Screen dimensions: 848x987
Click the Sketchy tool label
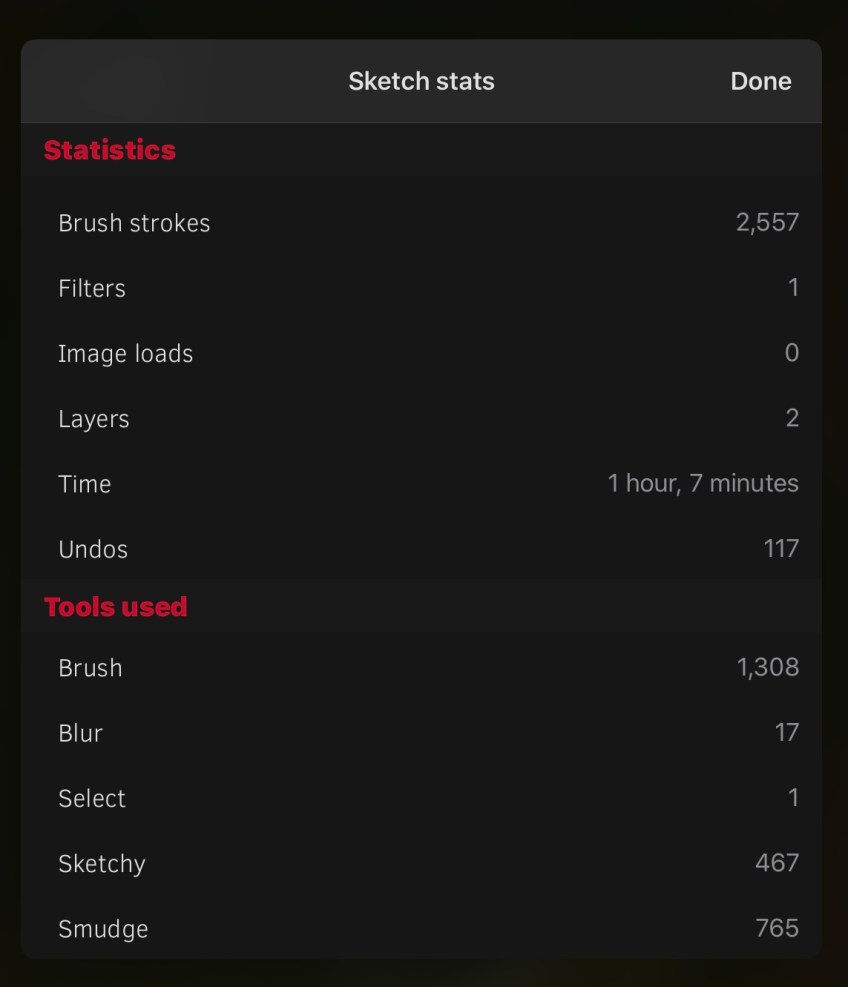102,863
